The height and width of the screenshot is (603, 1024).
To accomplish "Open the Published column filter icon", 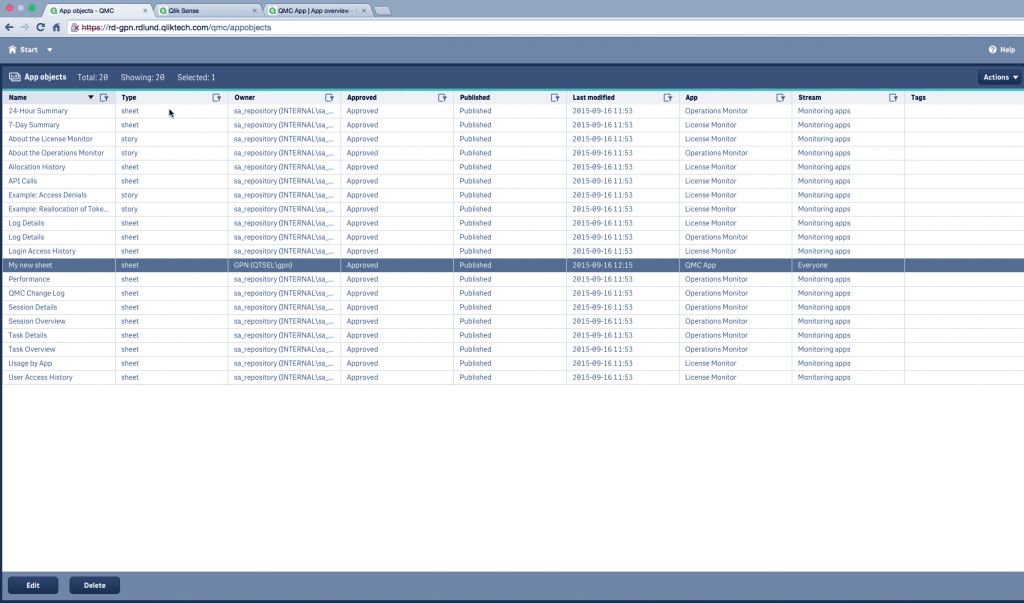I will (x=555, y=97).
